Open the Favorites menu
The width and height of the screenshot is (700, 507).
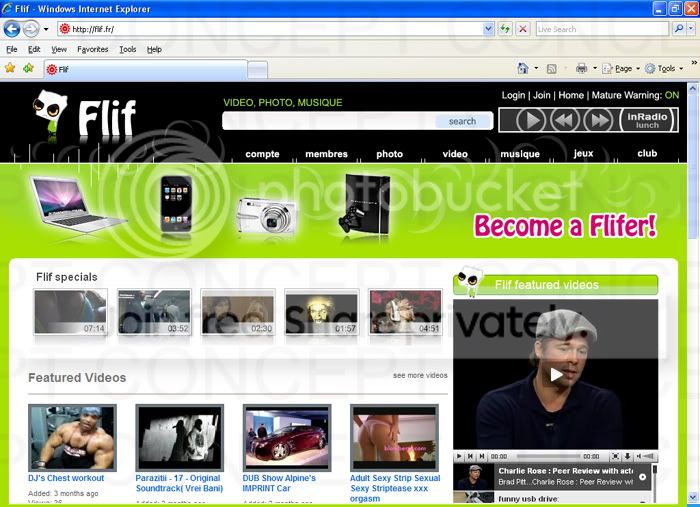(x=92, y=50)
